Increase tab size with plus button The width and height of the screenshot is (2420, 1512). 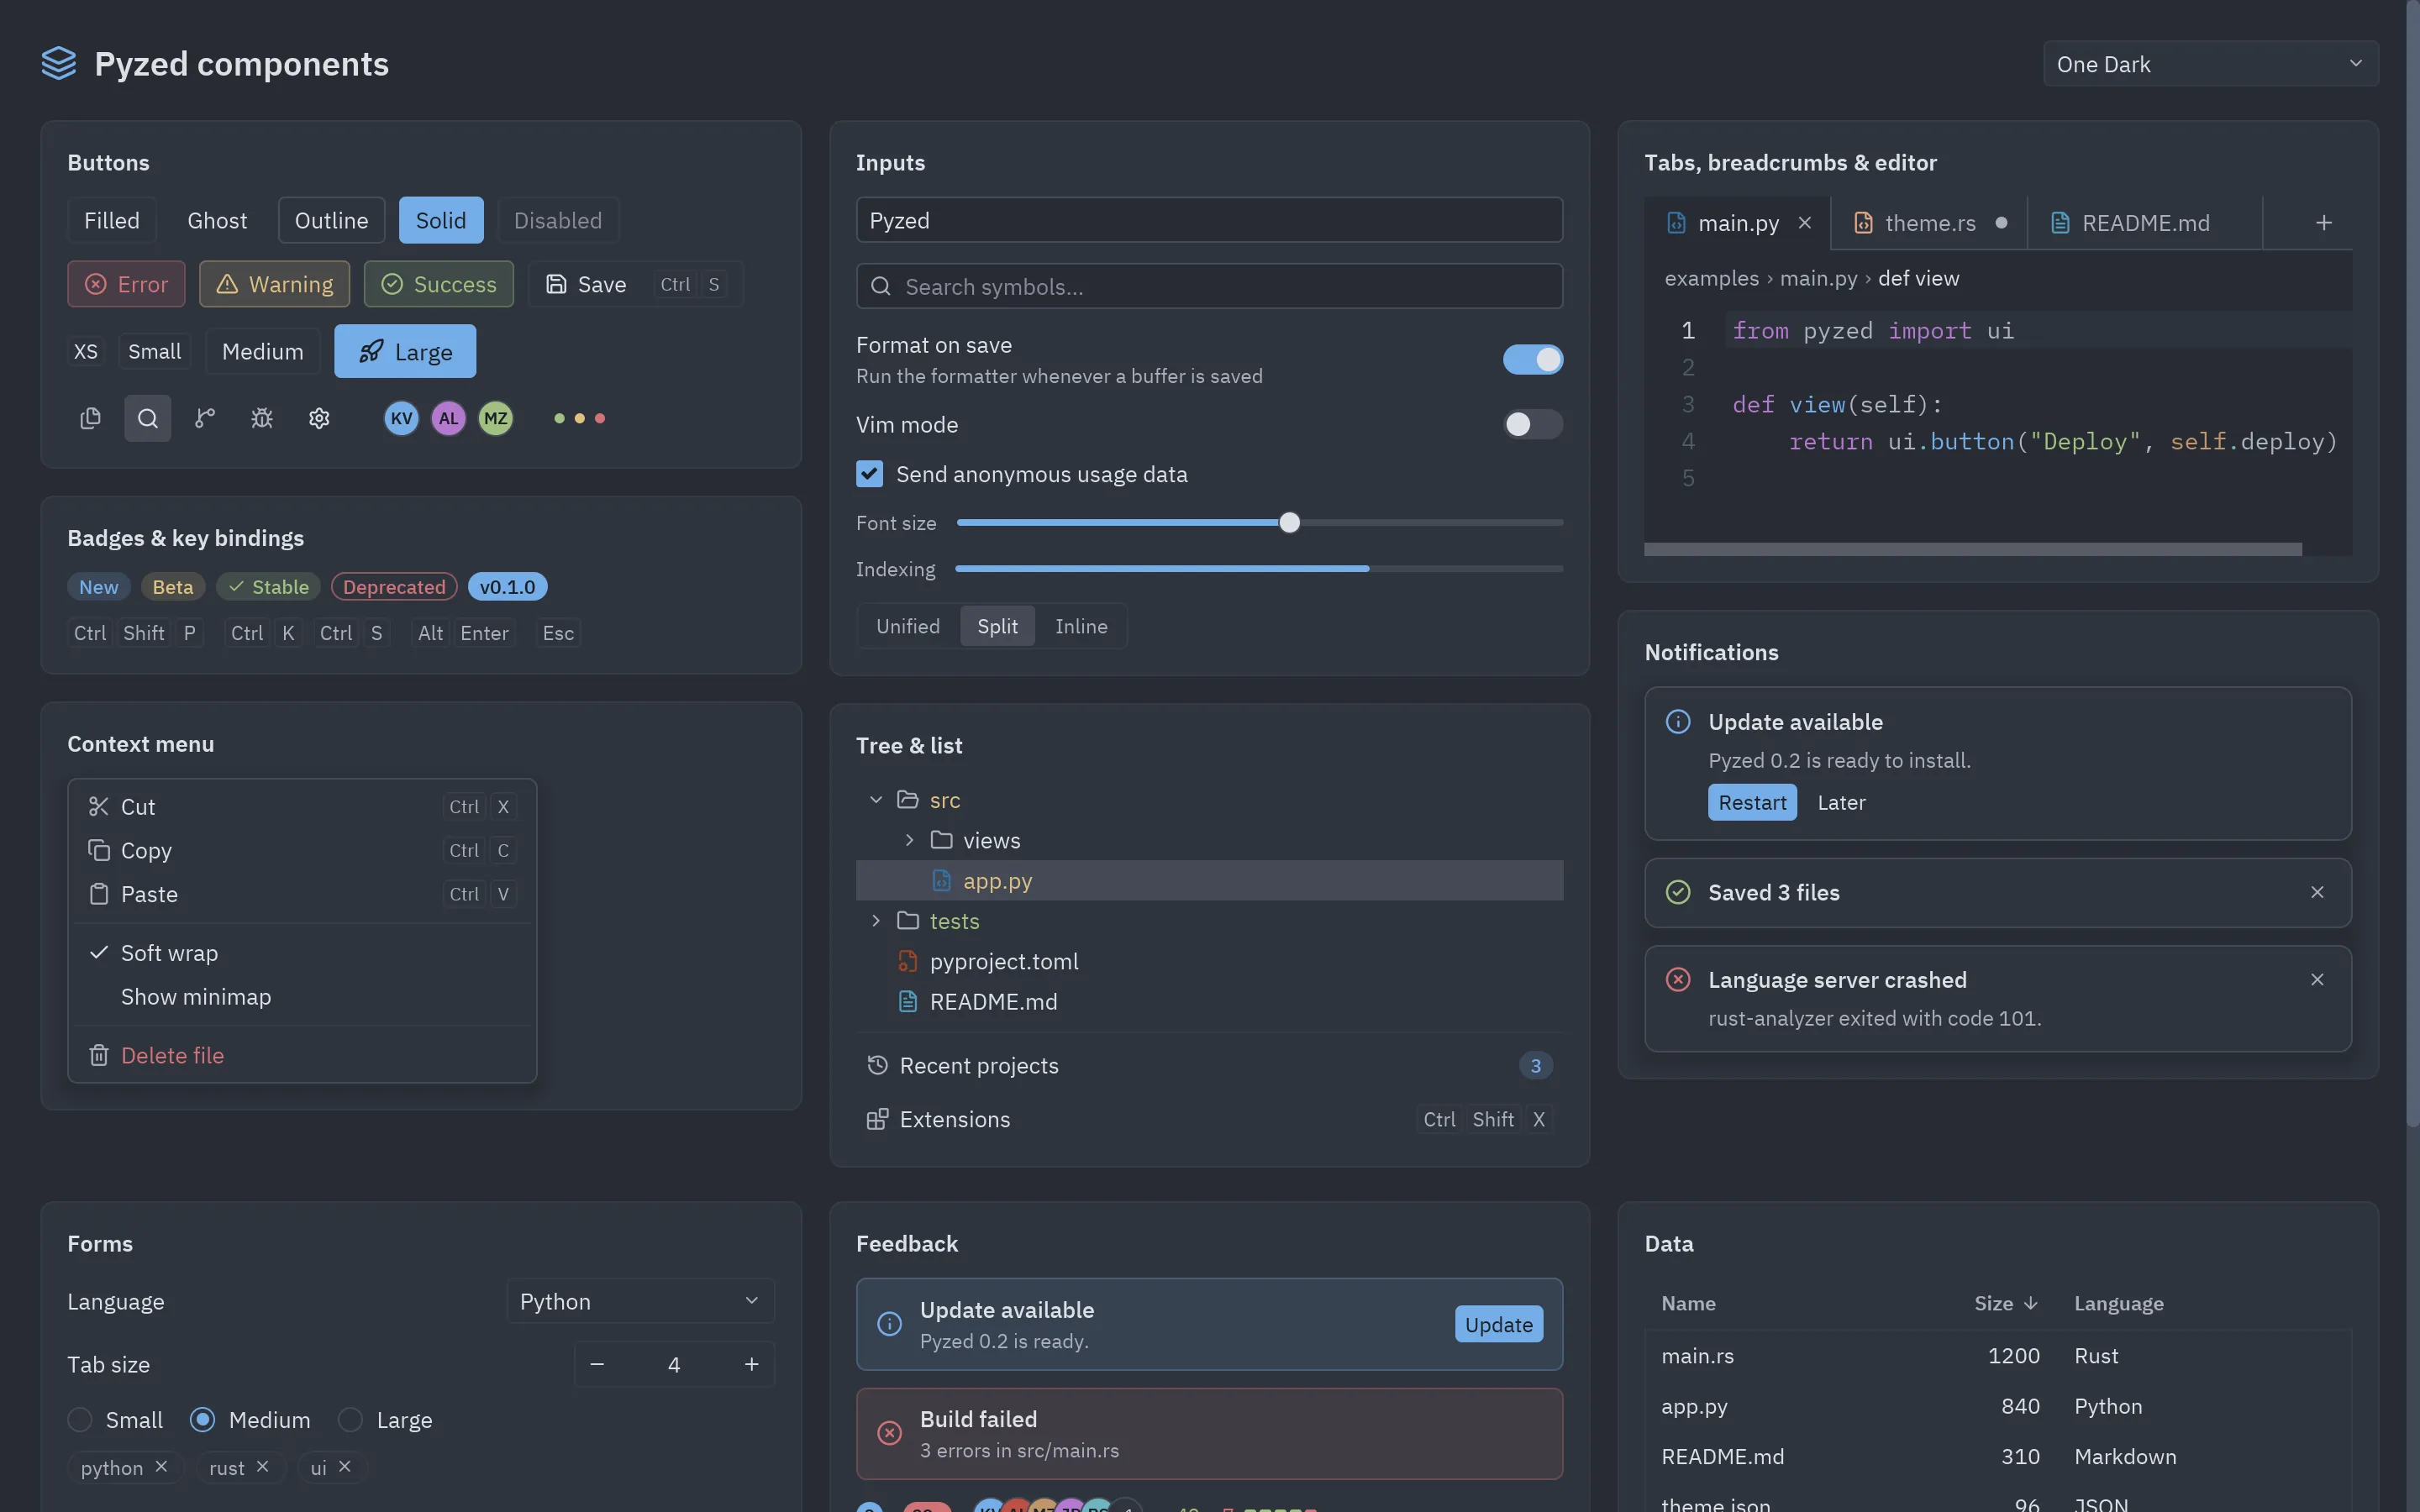point(752,1364)
